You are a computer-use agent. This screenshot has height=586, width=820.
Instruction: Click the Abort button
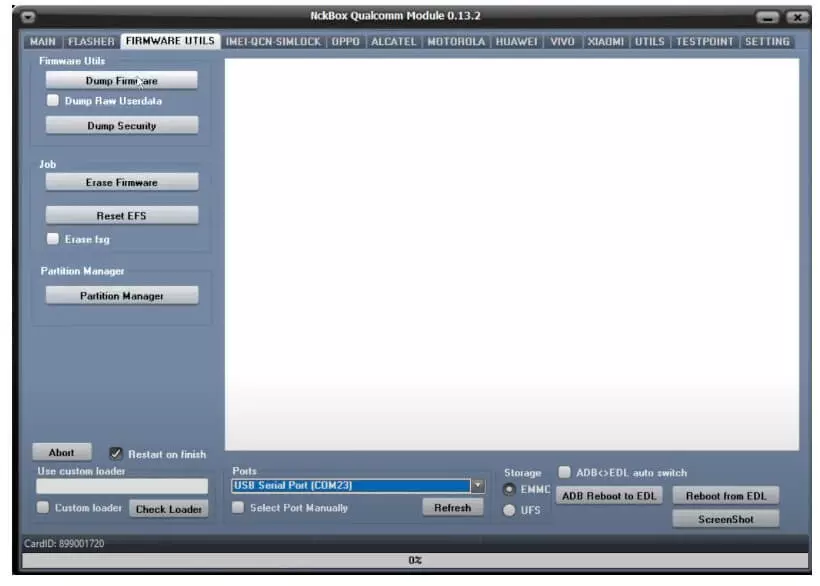click(x=62, y=453)
